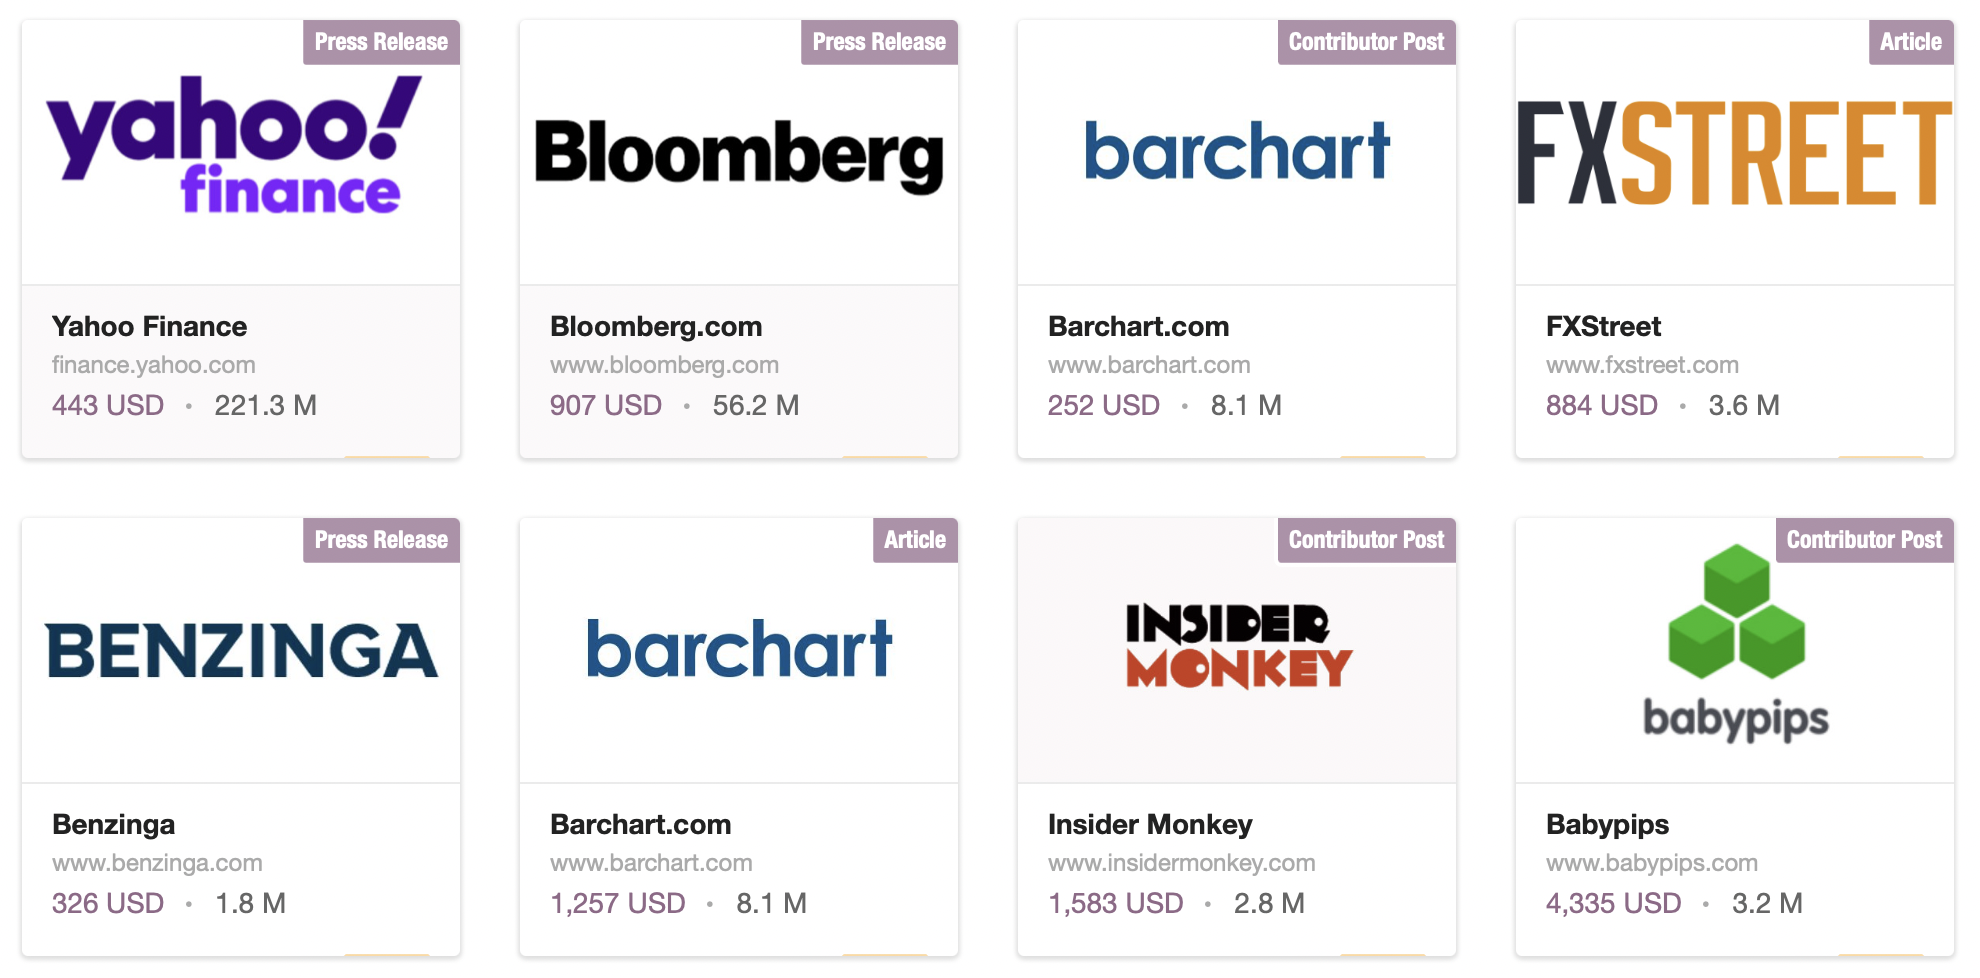Visit the www.insidermonkey.com link
Image resolution: width=1980 pixels, height=978 pixels.
point(1182,863)
